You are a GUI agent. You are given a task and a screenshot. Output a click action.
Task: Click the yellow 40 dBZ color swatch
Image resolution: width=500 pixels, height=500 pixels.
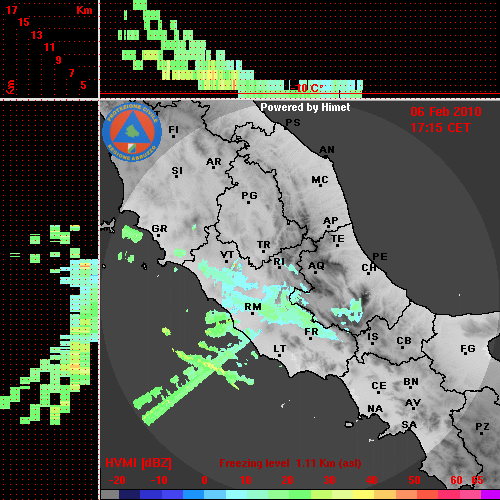(x=364, y=495)
